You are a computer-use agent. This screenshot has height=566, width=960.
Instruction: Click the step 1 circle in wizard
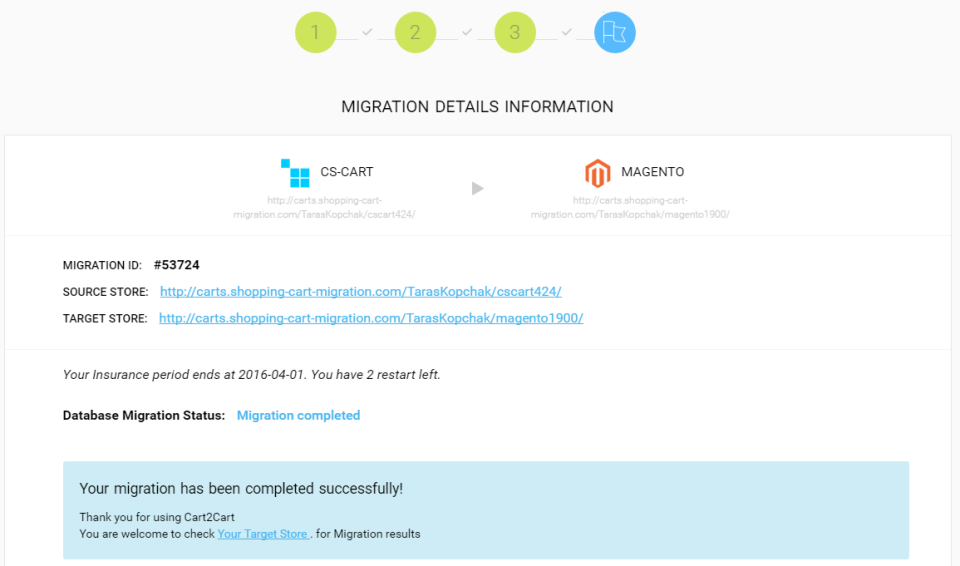(x=315, y=32)
